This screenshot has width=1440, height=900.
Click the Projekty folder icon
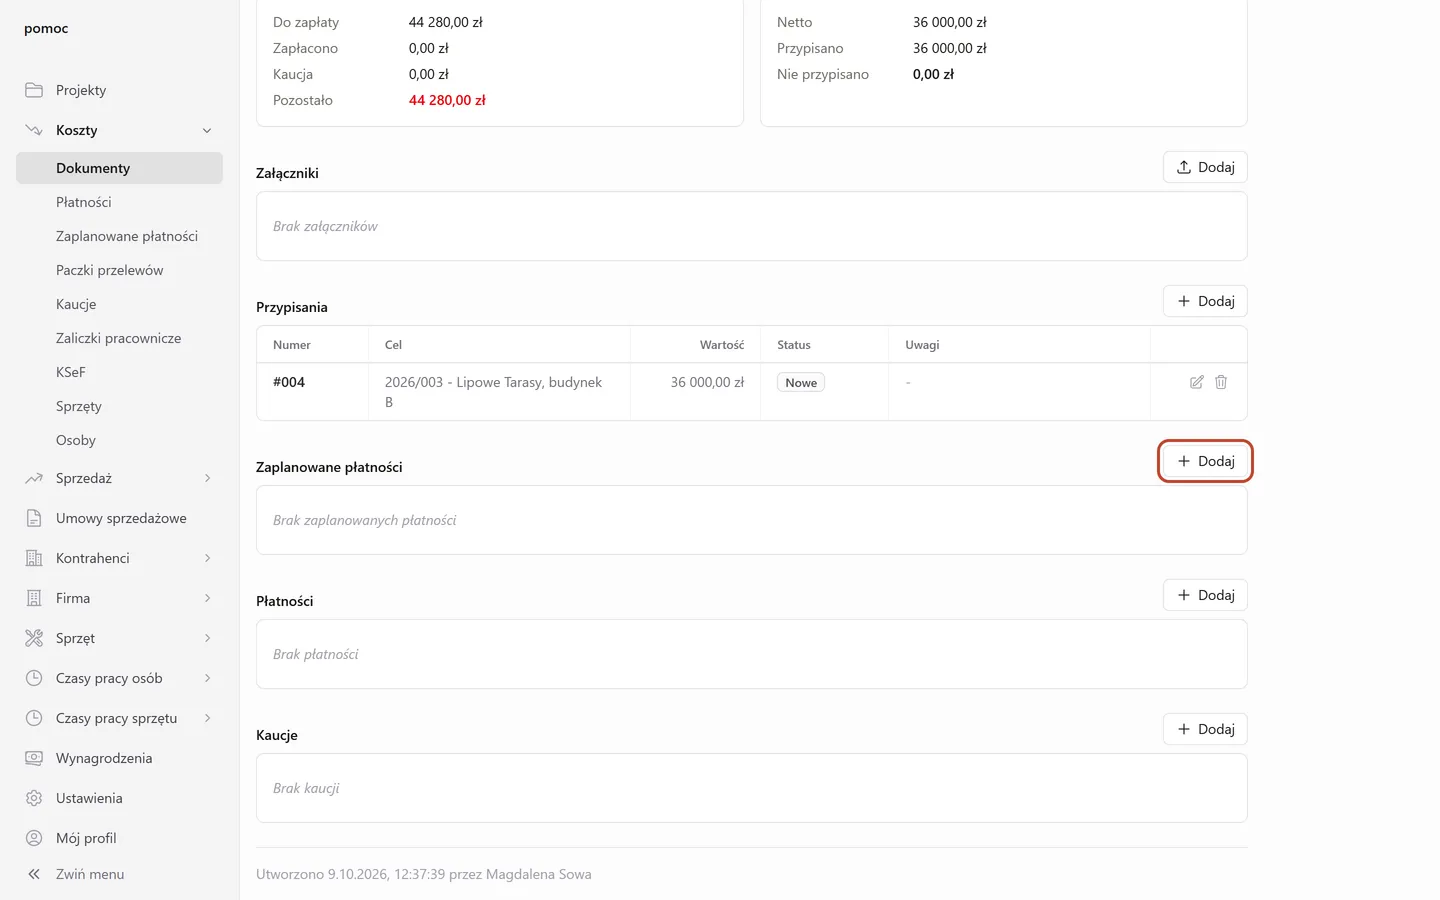[x=34, y=90]
